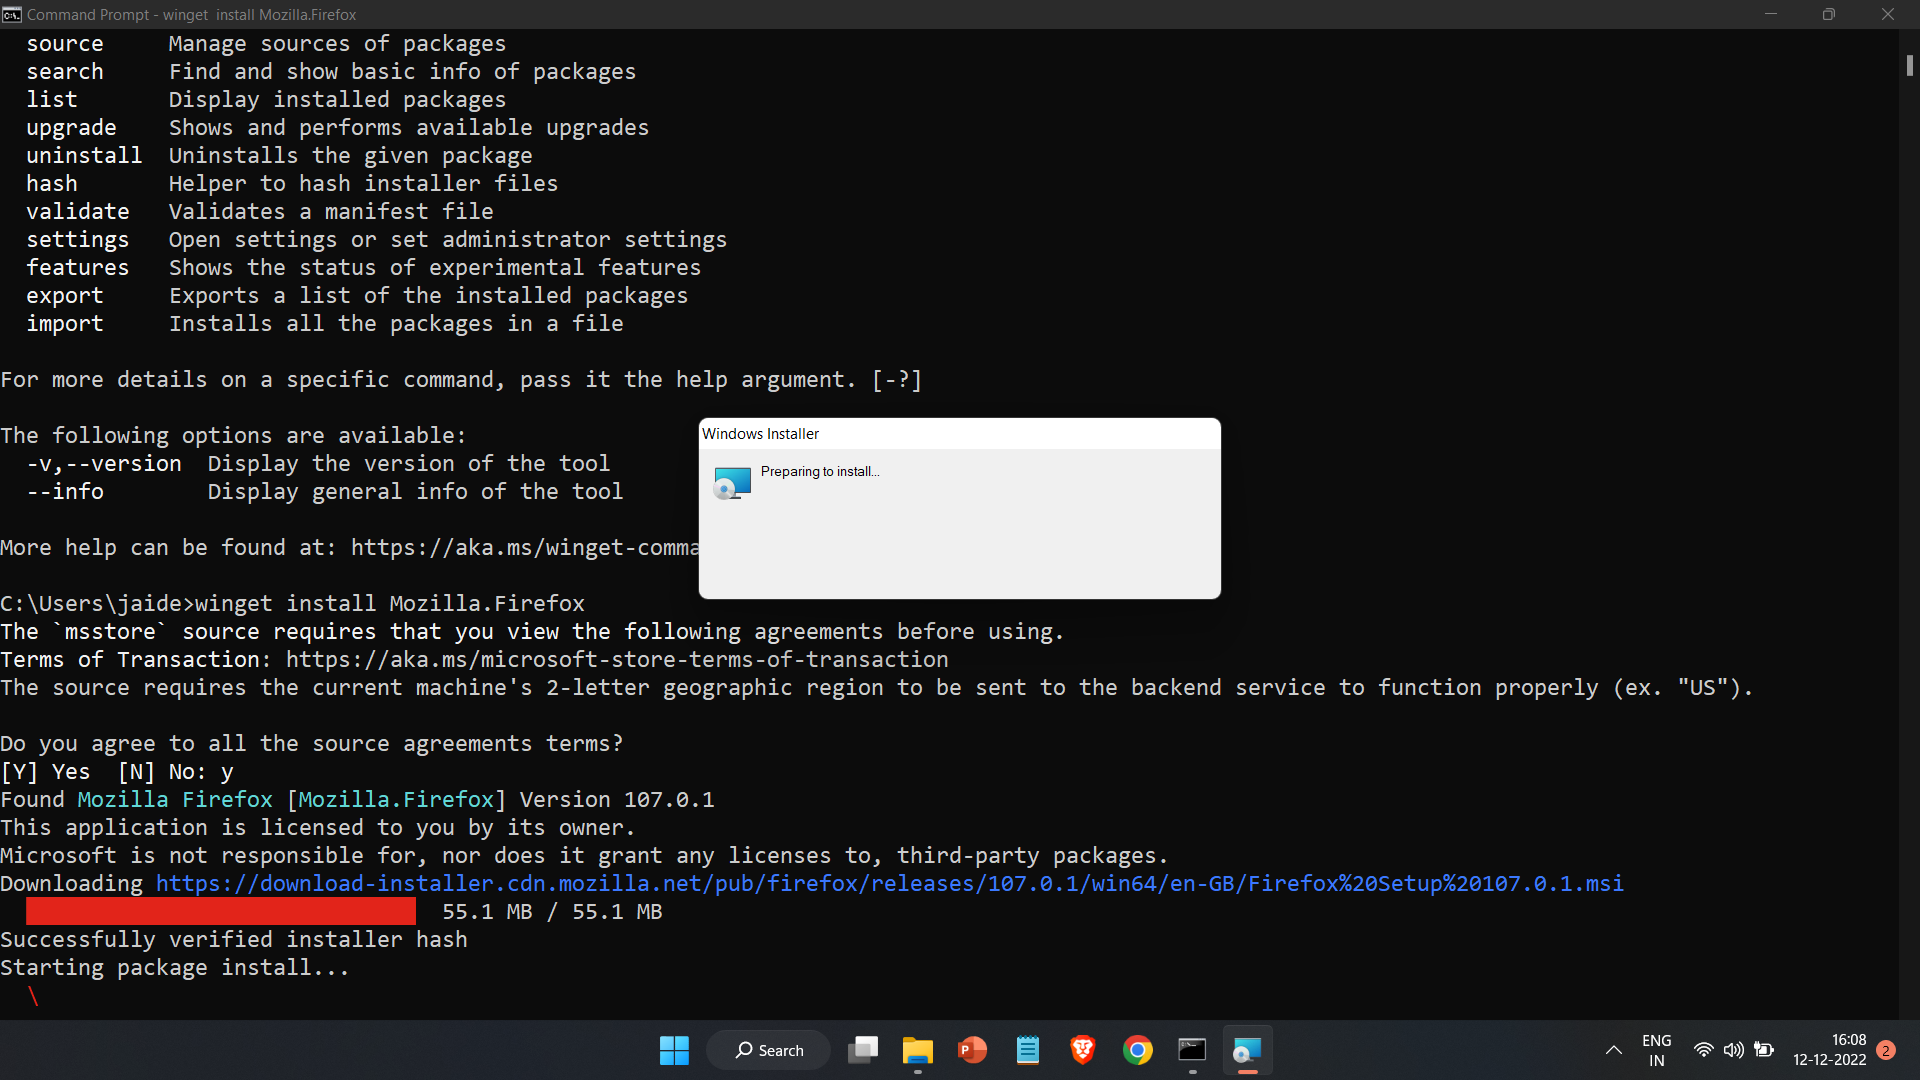Click the '-v,--version' option text
The image size is (1920, 1080).
click(x=104, y=464)
